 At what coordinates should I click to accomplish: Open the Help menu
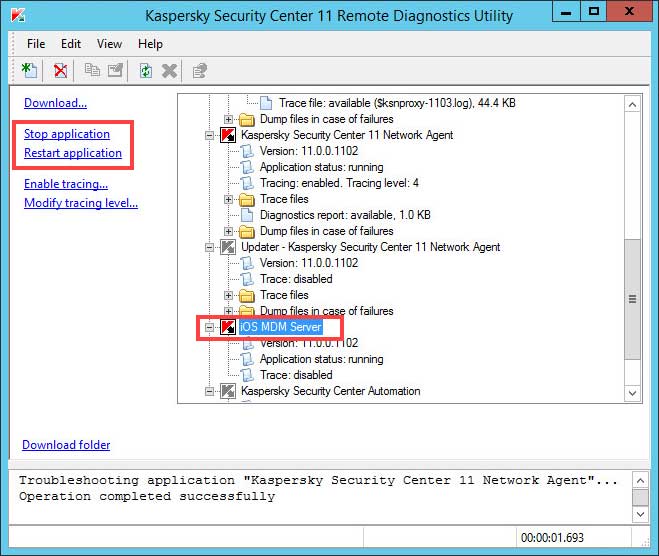tap(150, 44)
